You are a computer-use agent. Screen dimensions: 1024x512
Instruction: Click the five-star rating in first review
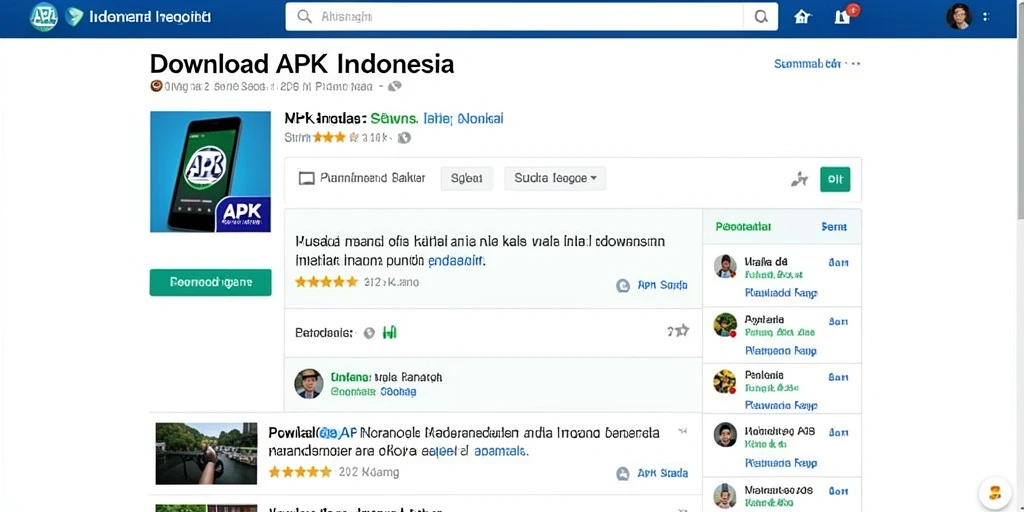pyautogui.click(x=327, y=282)
